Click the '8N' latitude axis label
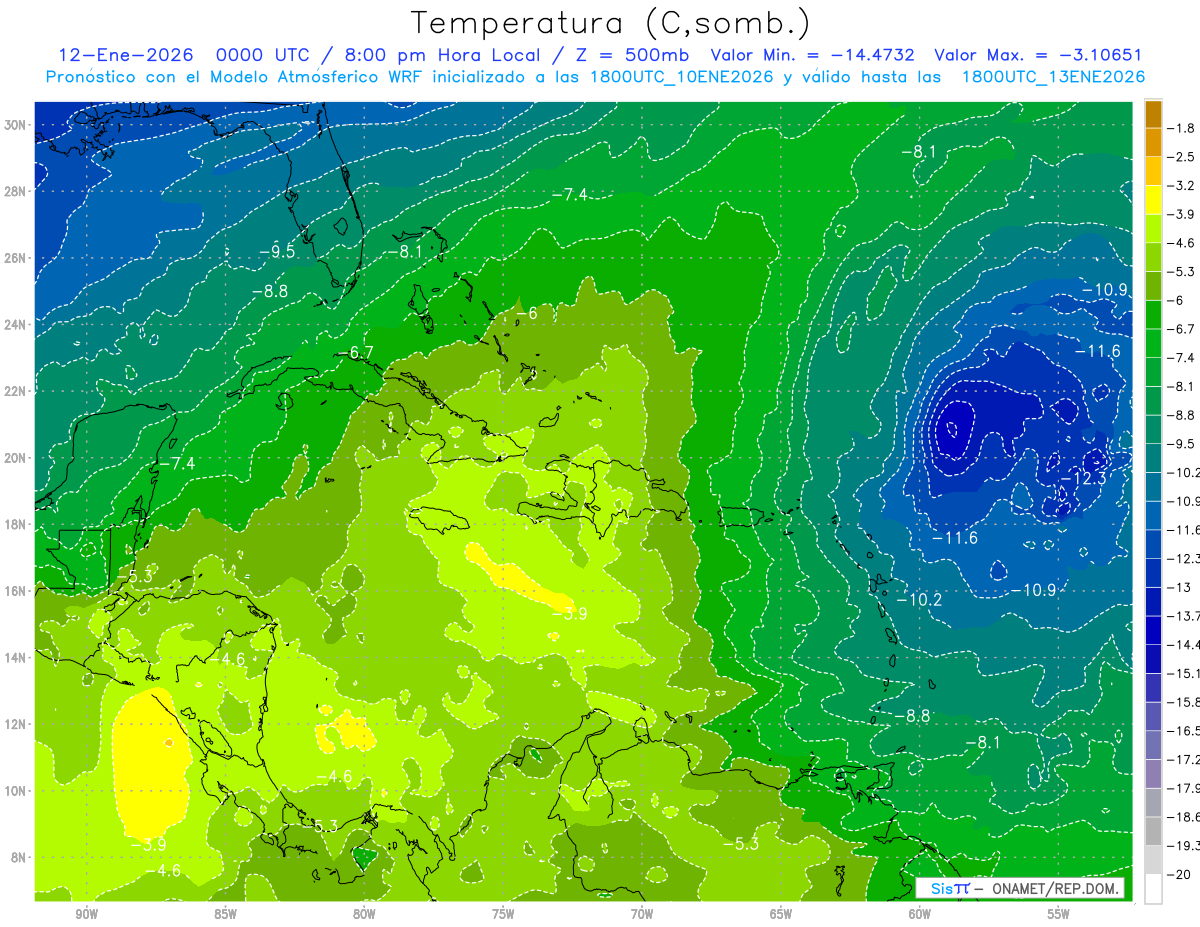Viewport: 1200px width, 927px height. (x=19, y=857)
